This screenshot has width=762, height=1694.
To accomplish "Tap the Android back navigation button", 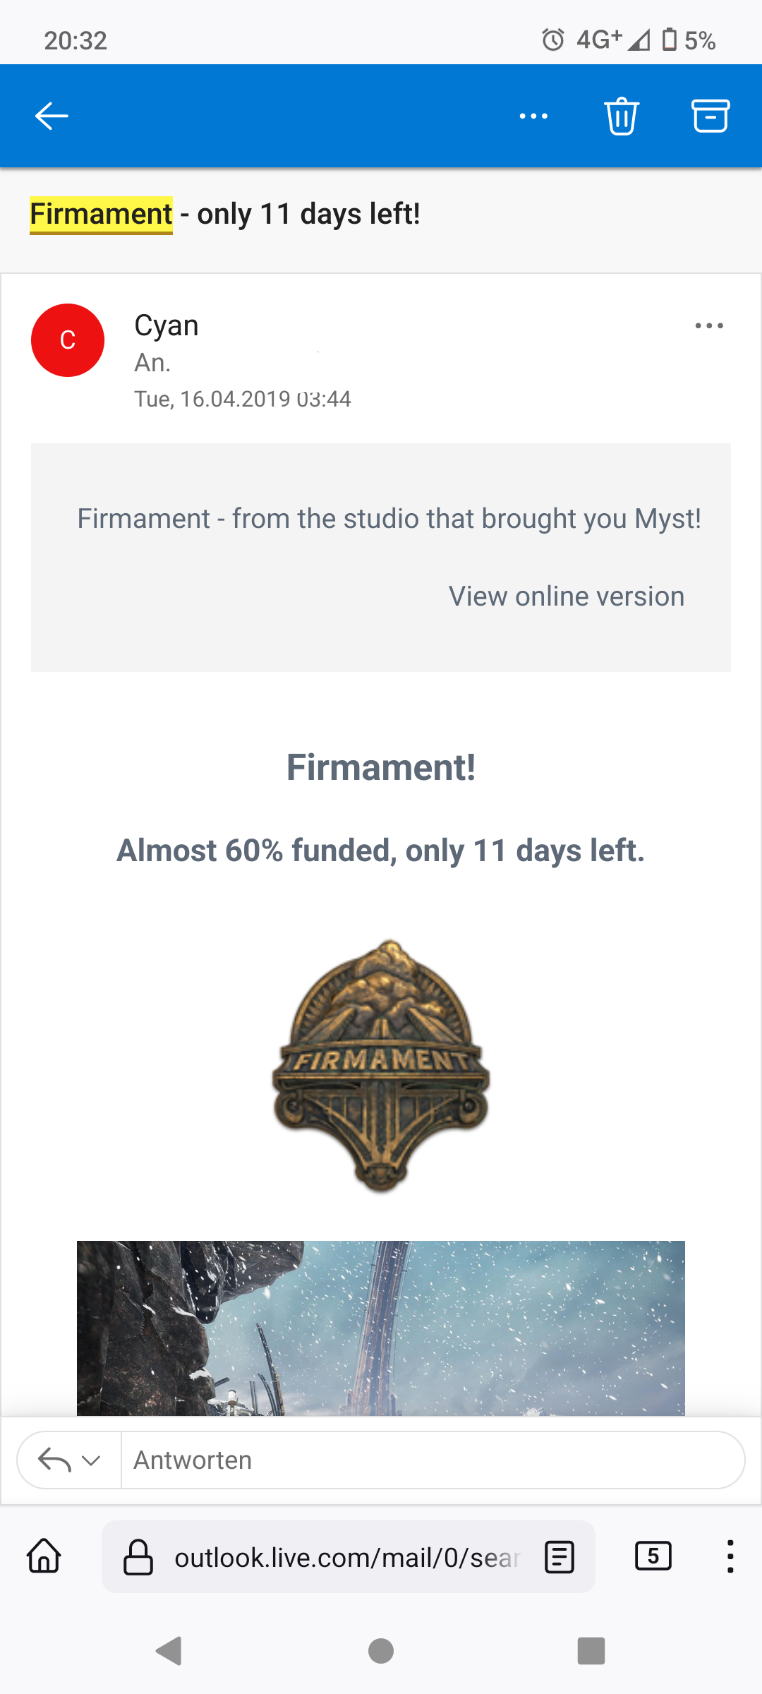I will tap(169, 1650).
